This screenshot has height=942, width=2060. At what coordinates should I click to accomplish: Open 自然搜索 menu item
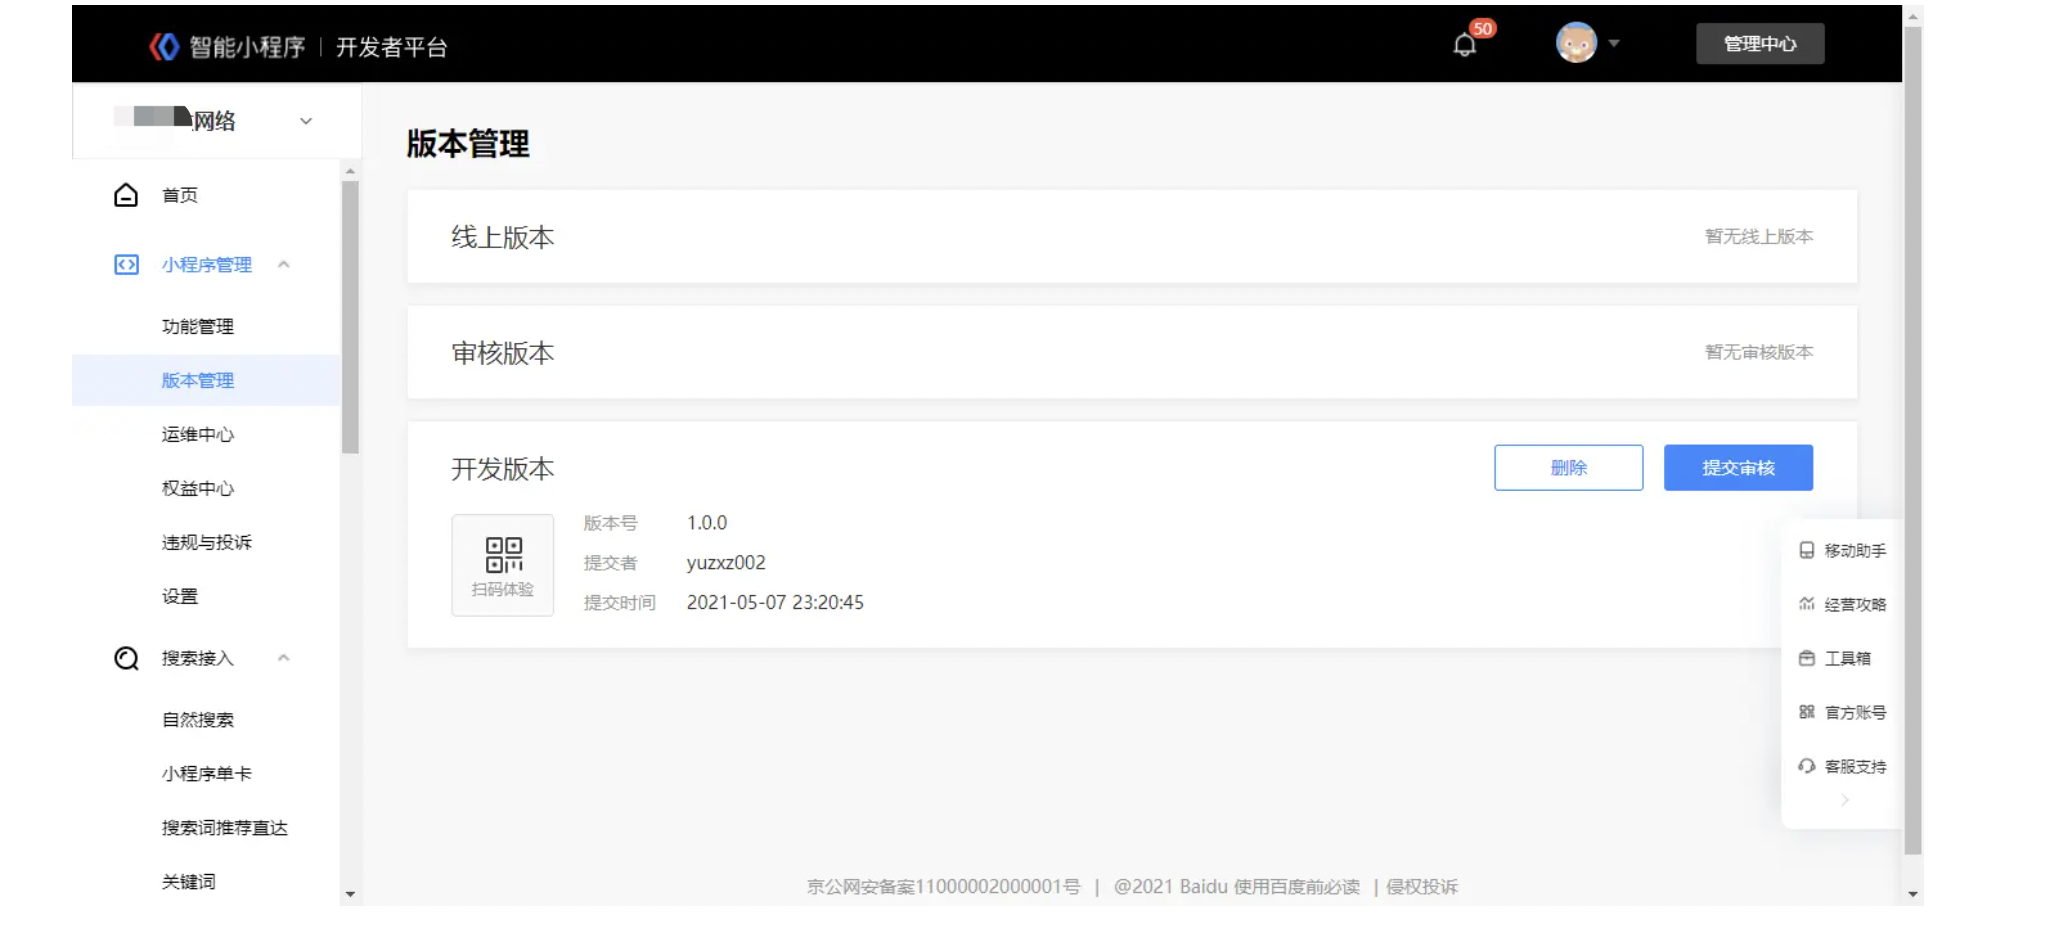point(198,720)
